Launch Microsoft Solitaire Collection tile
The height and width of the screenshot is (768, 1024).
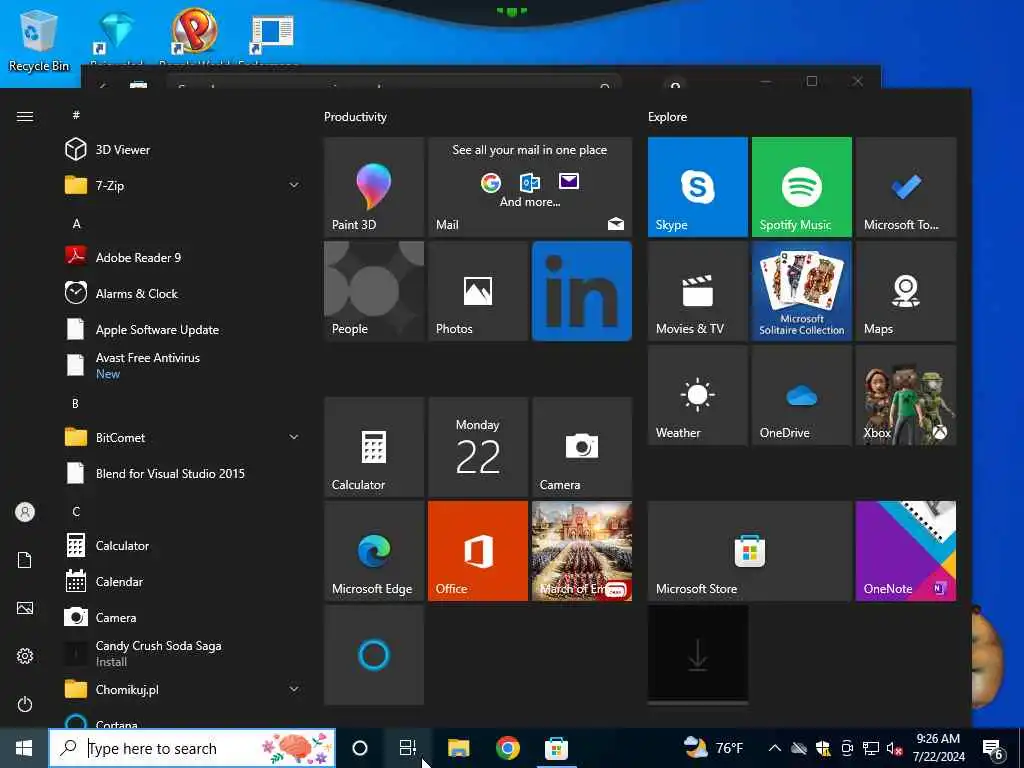coord(801,291)
